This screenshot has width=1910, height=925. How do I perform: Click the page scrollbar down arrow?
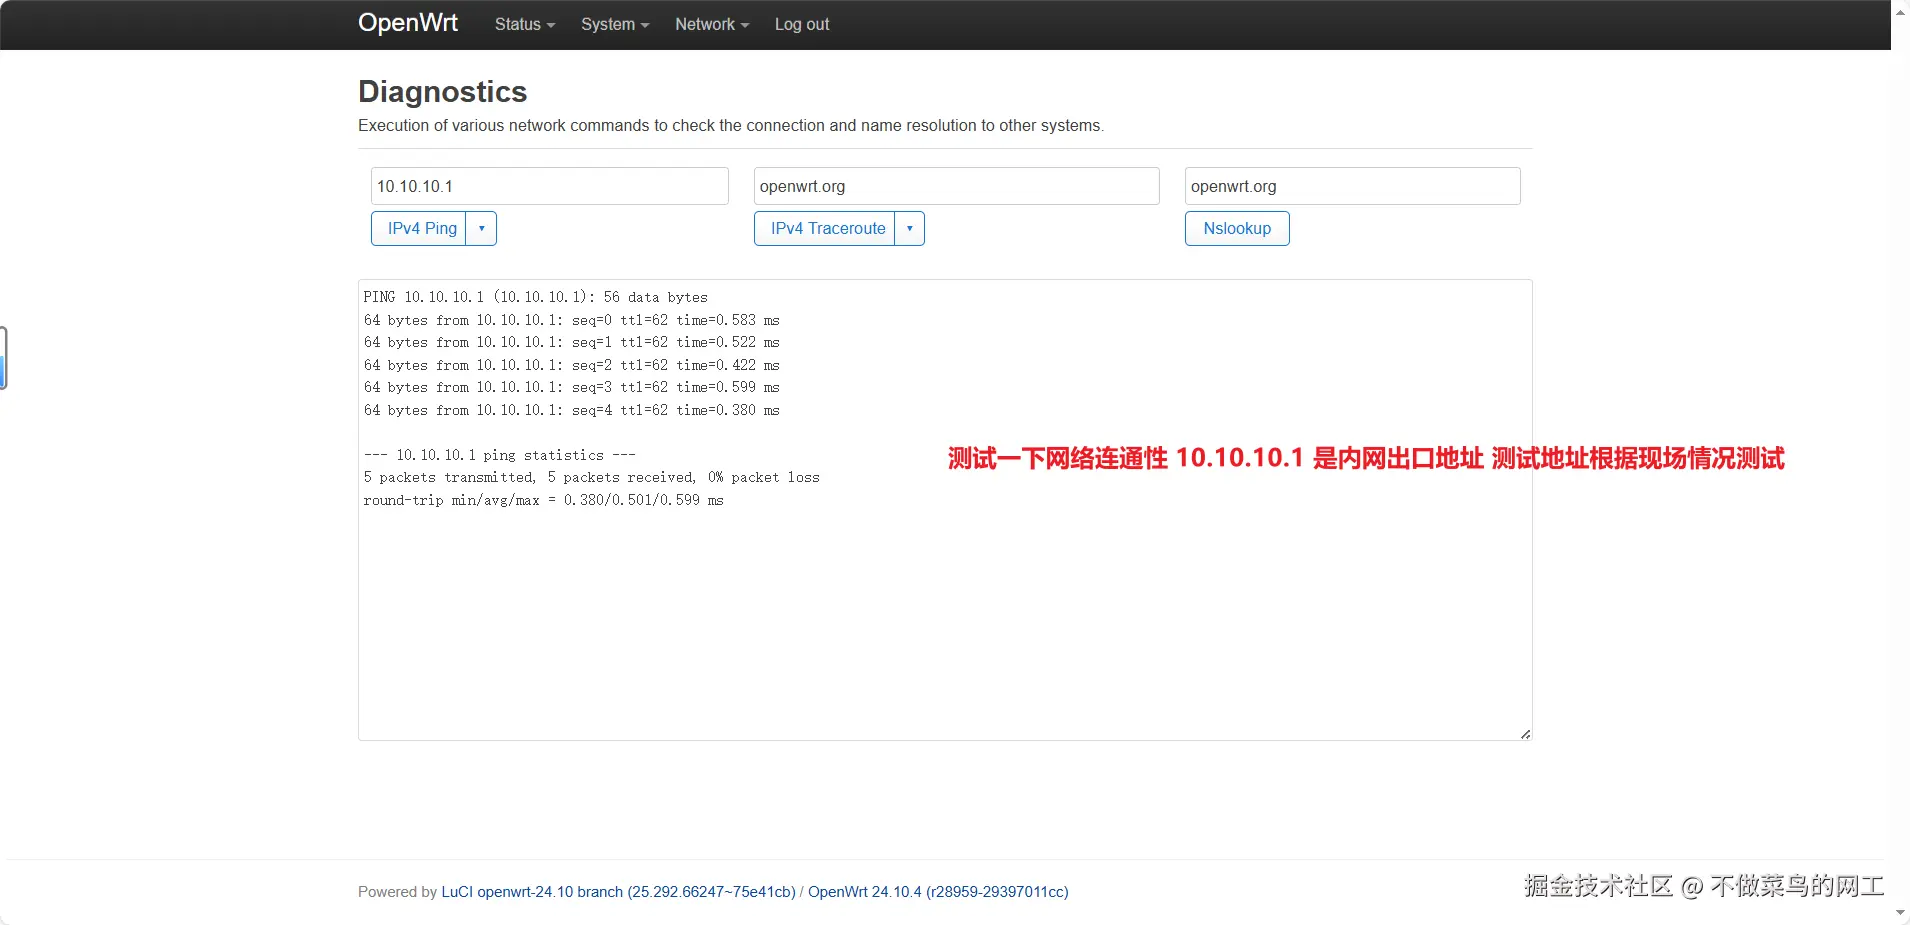point(1900,913)
